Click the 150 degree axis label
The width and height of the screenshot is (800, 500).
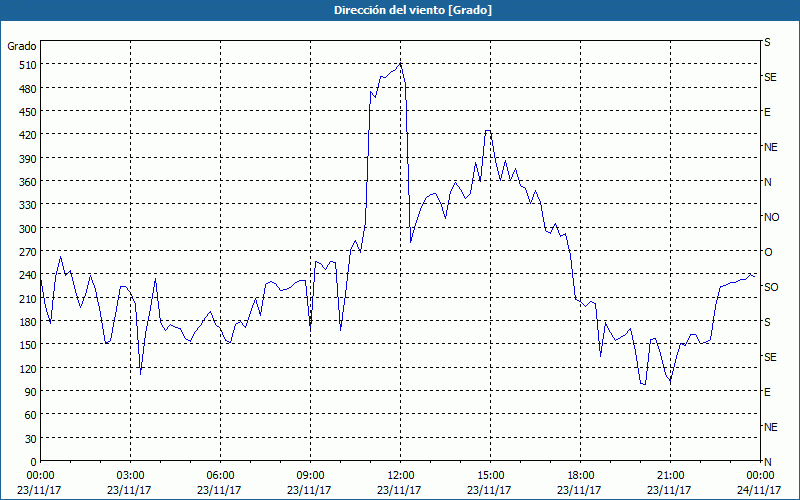28,345
